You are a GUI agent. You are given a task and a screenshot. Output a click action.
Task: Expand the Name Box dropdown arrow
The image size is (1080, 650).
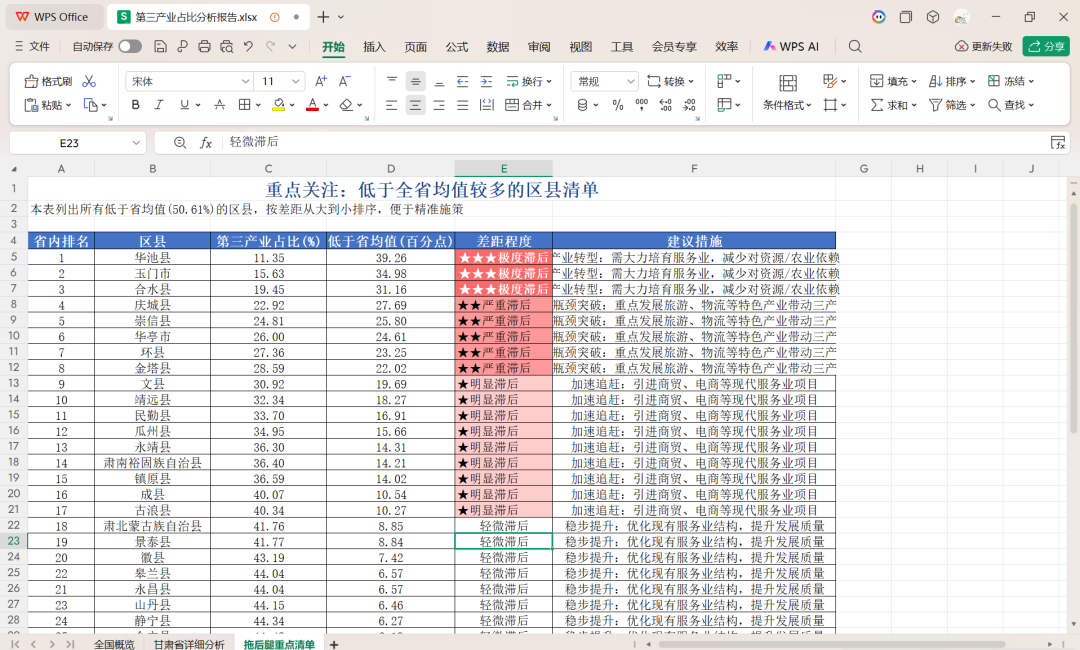[x=136, y=143]
